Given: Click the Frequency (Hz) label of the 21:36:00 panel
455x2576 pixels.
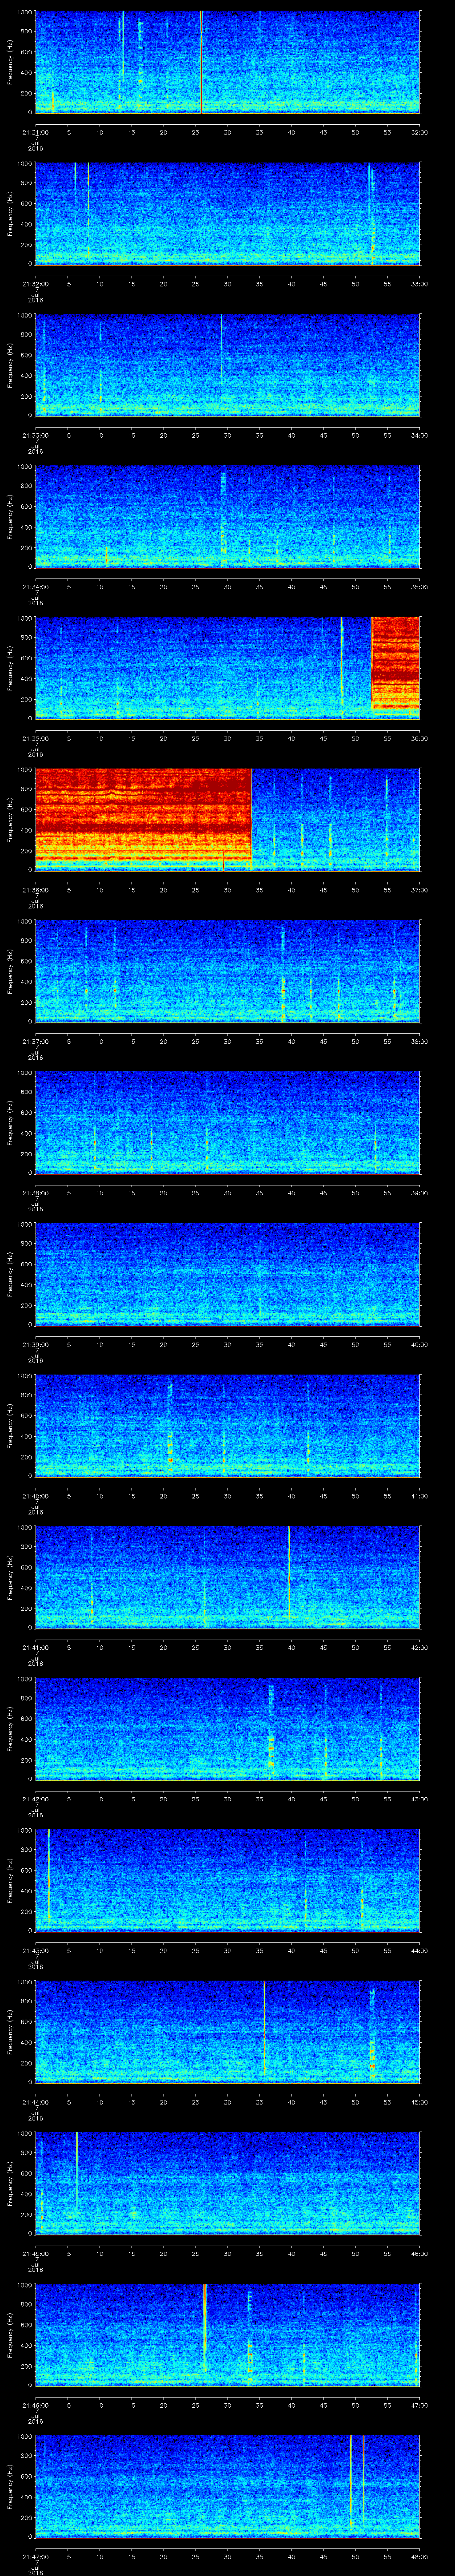Looking at the screenshot, I should pyautogui.click(x=10, y=819).
